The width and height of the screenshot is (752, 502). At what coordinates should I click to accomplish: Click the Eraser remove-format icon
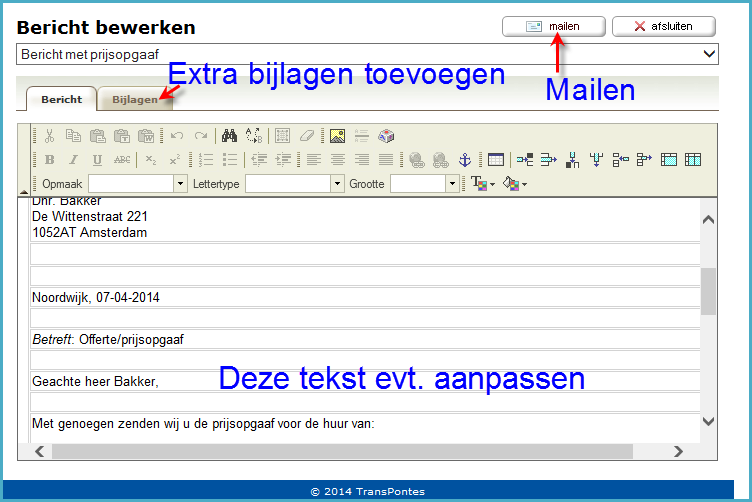click(x=307, y=136)
